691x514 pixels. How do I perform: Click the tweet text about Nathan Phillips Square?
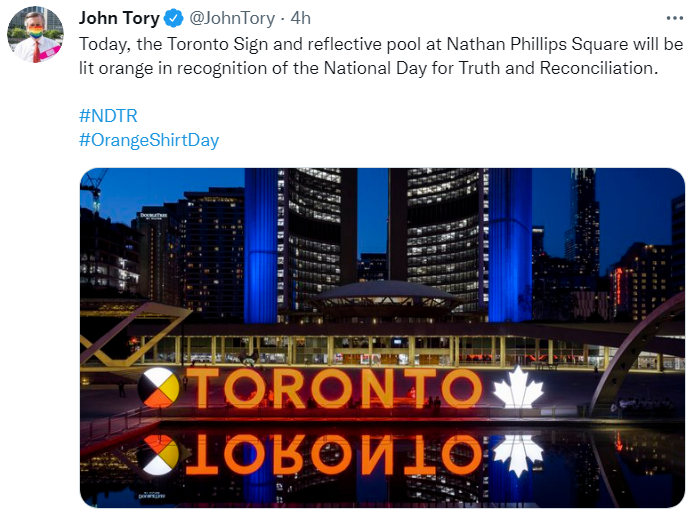(x=381, y=56)
